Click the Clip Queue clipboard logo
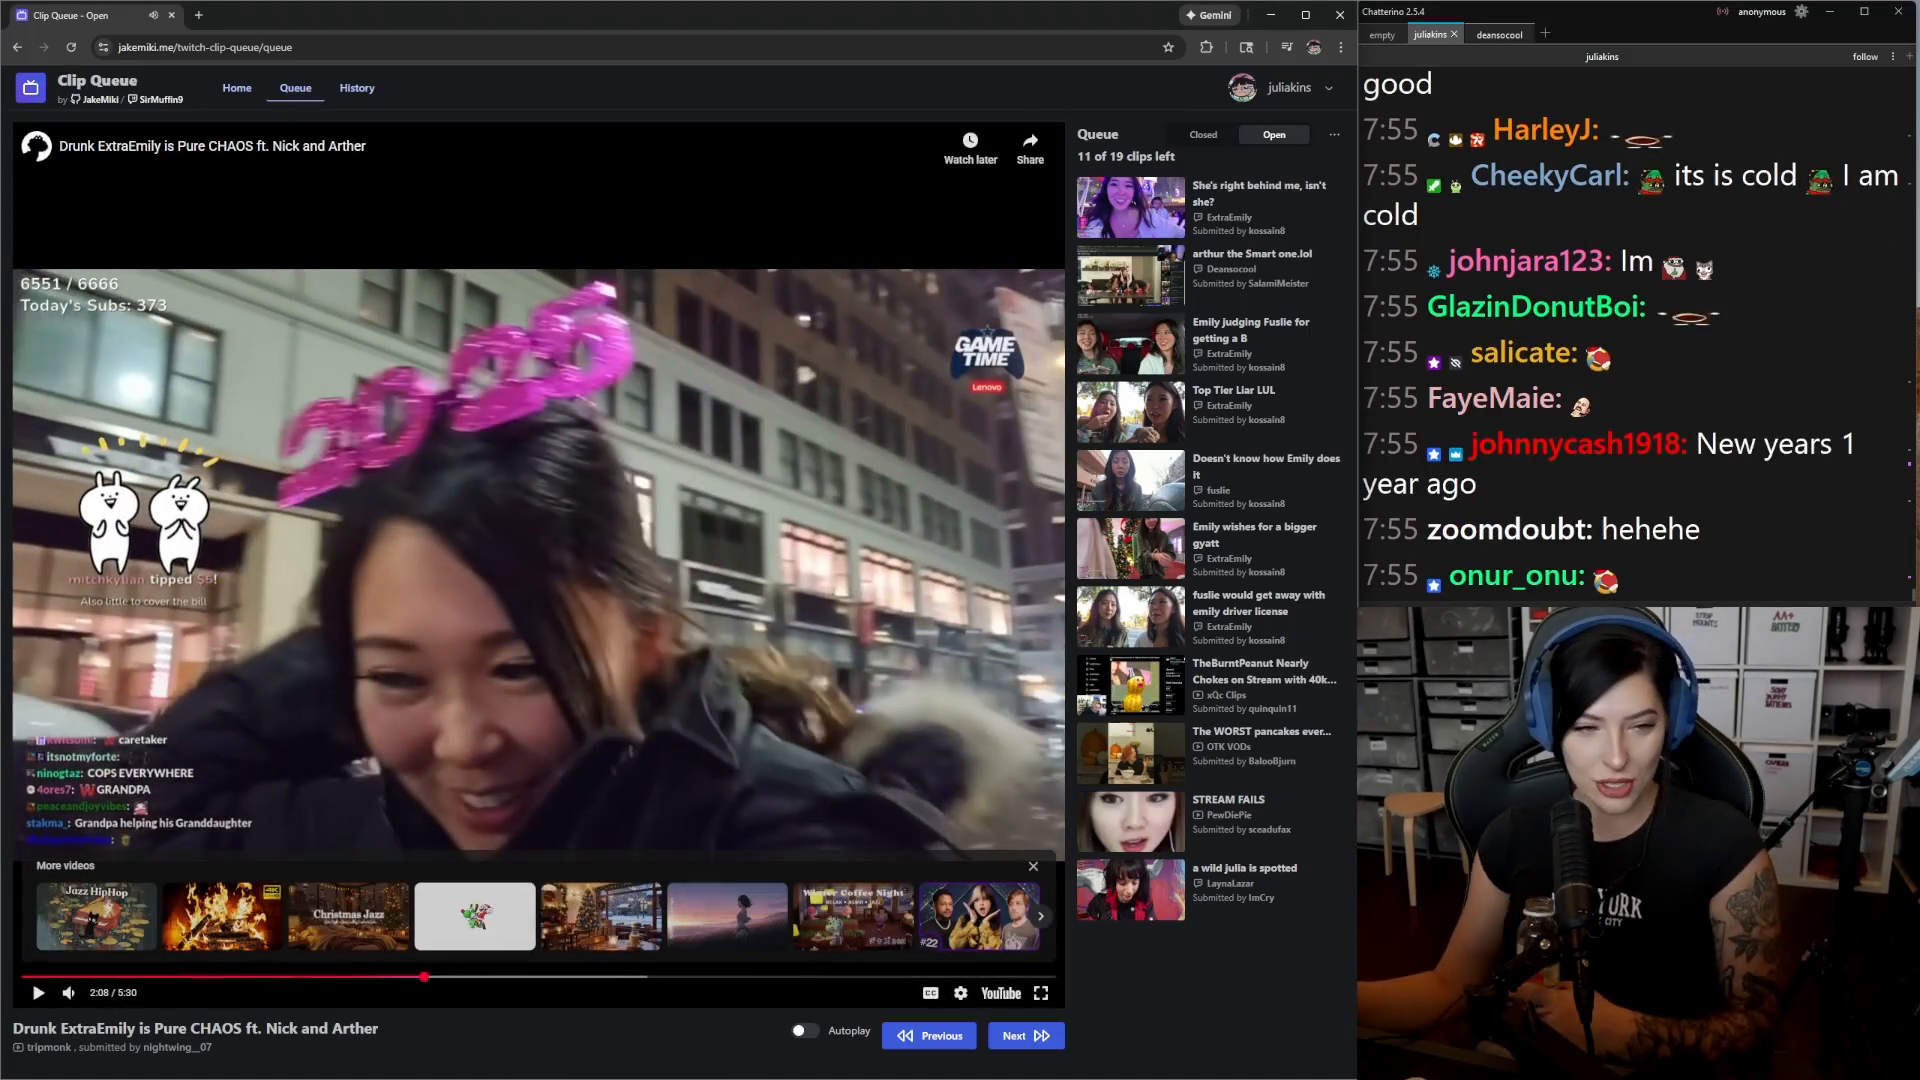This screenshot has width=1920, height=1080. [30, 87]
